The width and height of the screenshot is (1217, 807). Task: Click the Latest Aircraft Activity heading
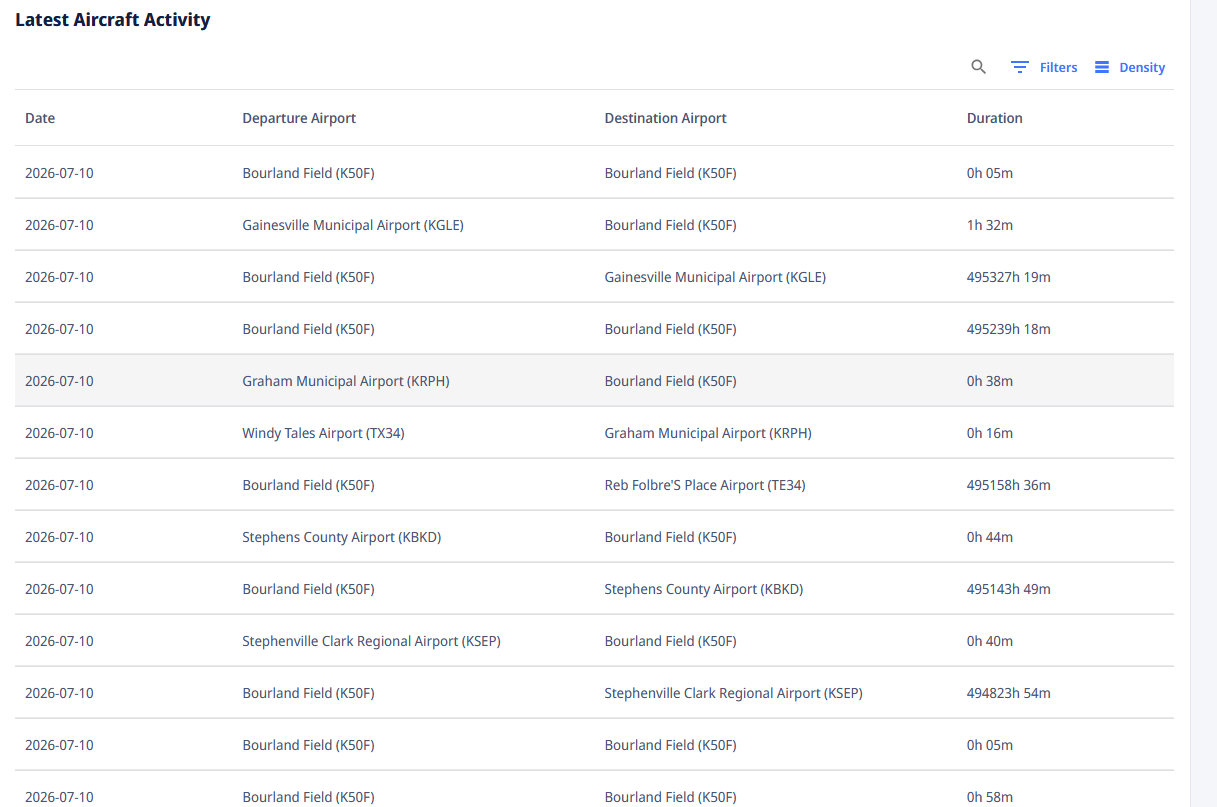113,20
